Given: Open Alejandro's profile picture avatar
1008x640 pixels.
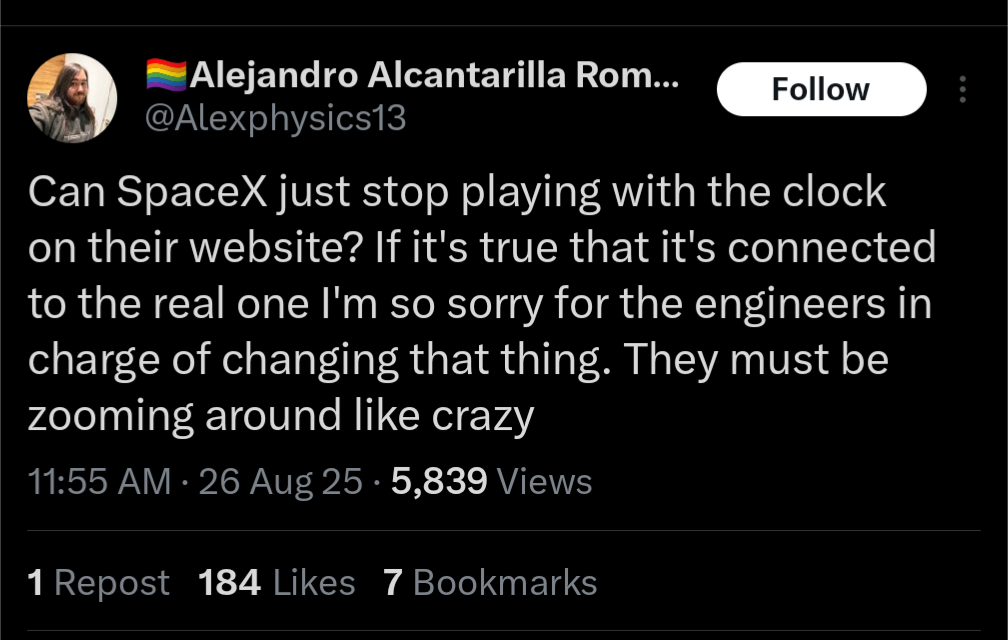Looking at the screenshot, I should pyautogui.click(x=72, y=98).
